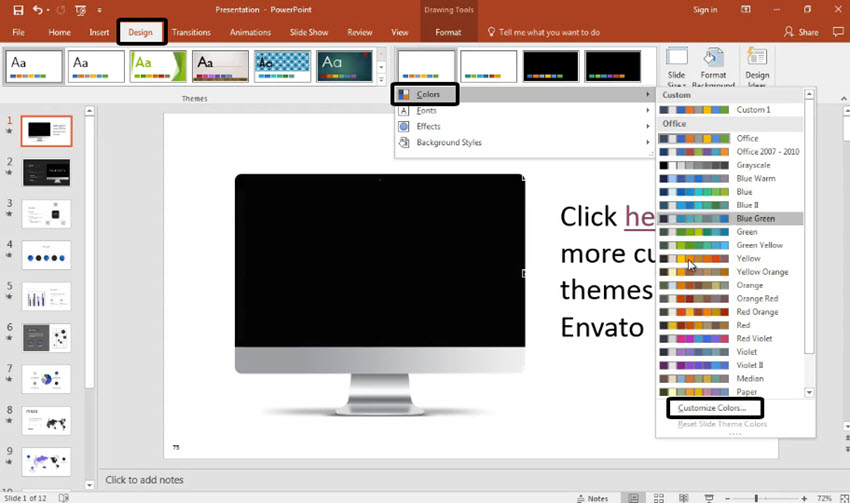Open Background Styles submenu entry
850x503 pixels.
pos(524,142)
